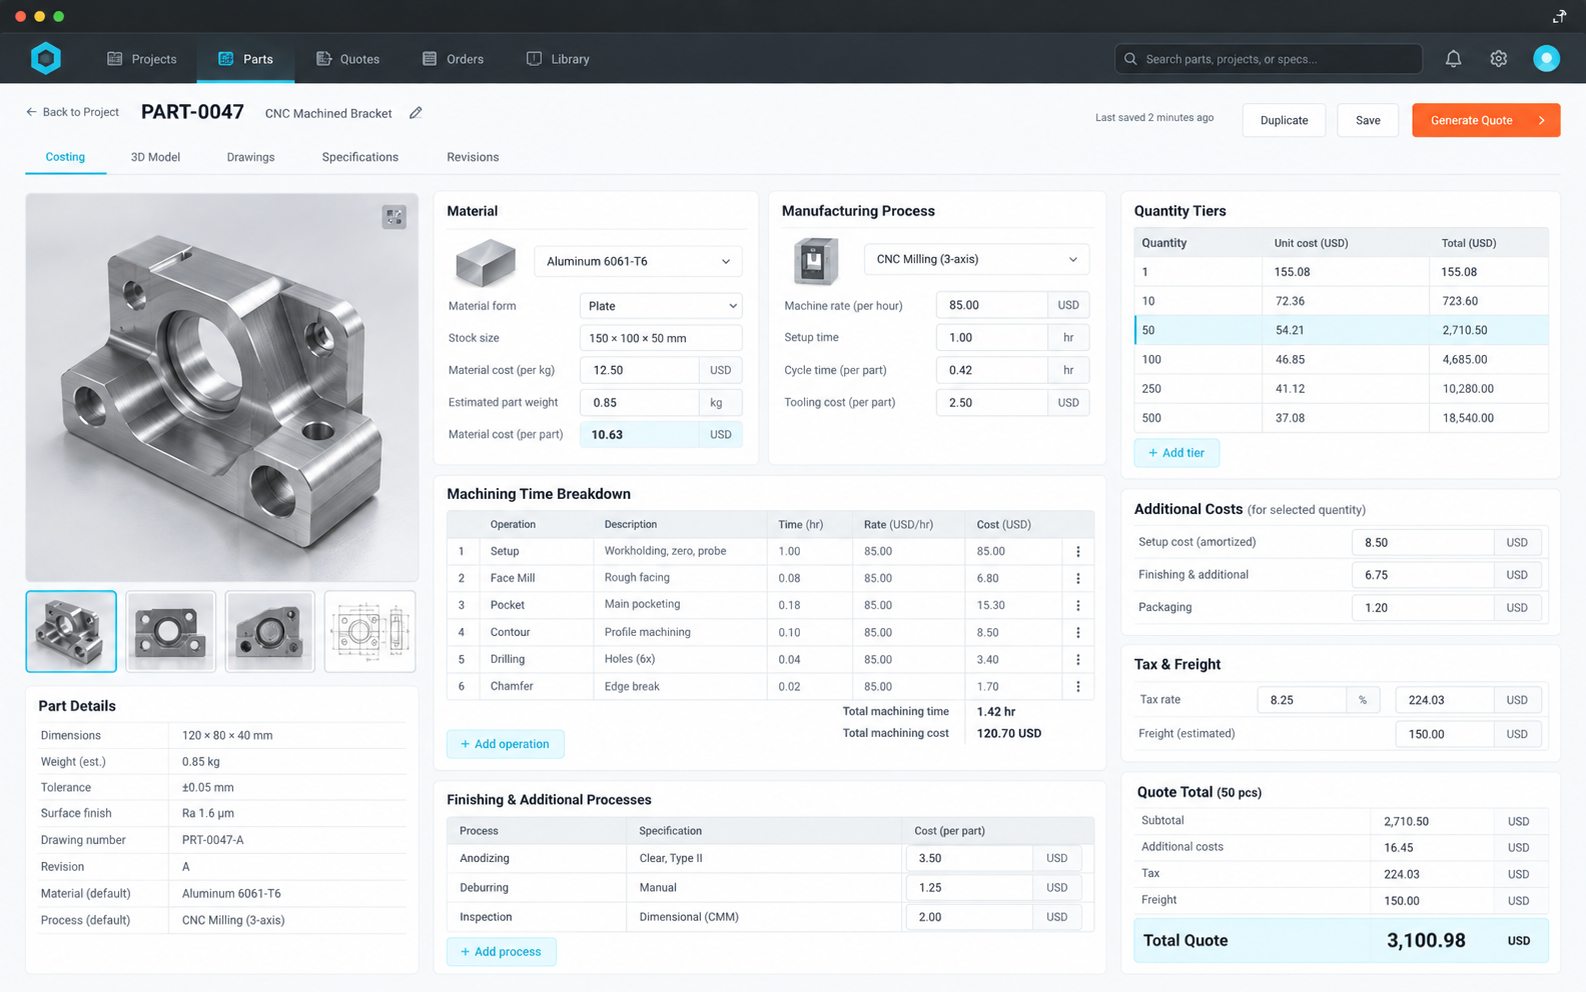1586x992 pixels.
Task: Select the 100 quantity tier row
Action: [x=1340, y=359]
